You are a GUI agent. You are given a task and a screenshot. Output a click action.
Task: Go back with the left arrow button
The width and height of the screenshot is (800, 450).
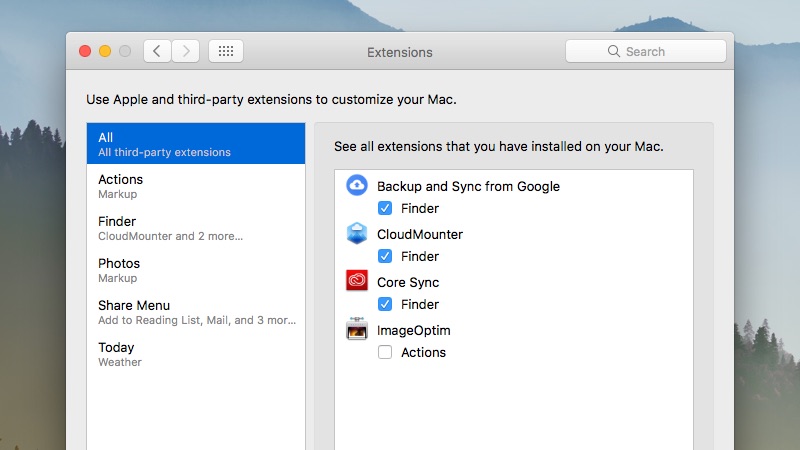[x=157, y=51]
